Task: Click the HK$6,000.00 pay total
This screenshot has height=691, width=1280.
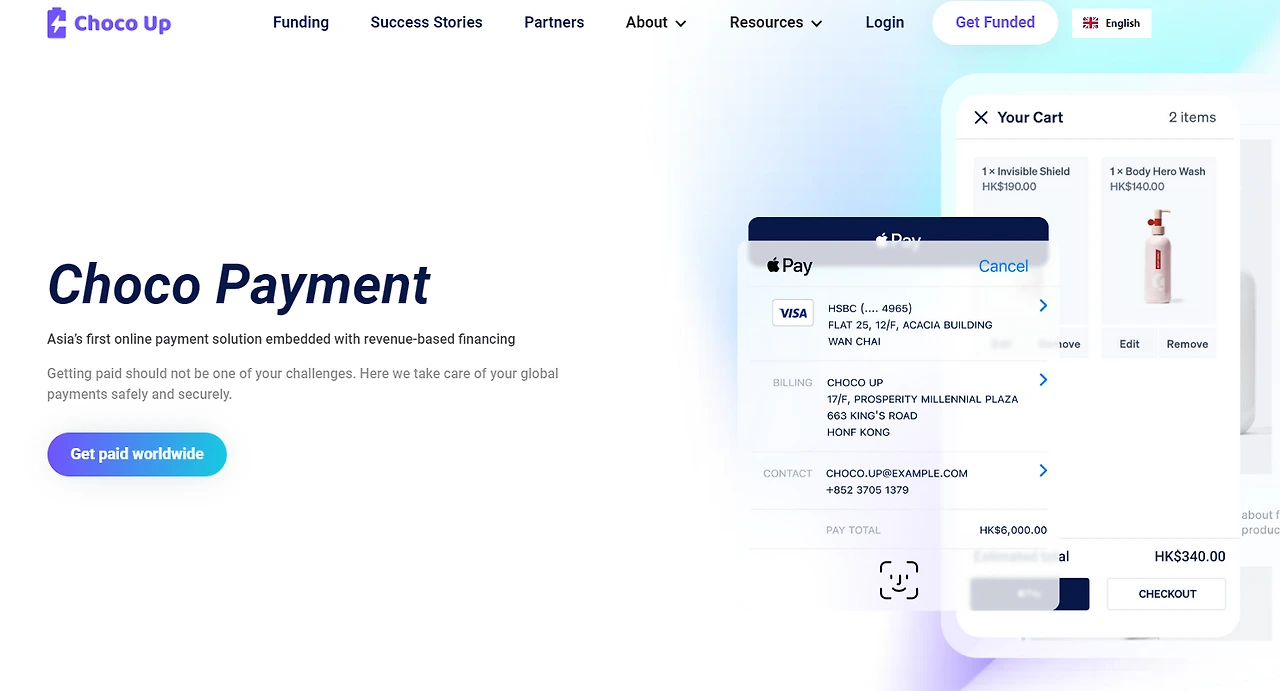Action: point(1013,530)
